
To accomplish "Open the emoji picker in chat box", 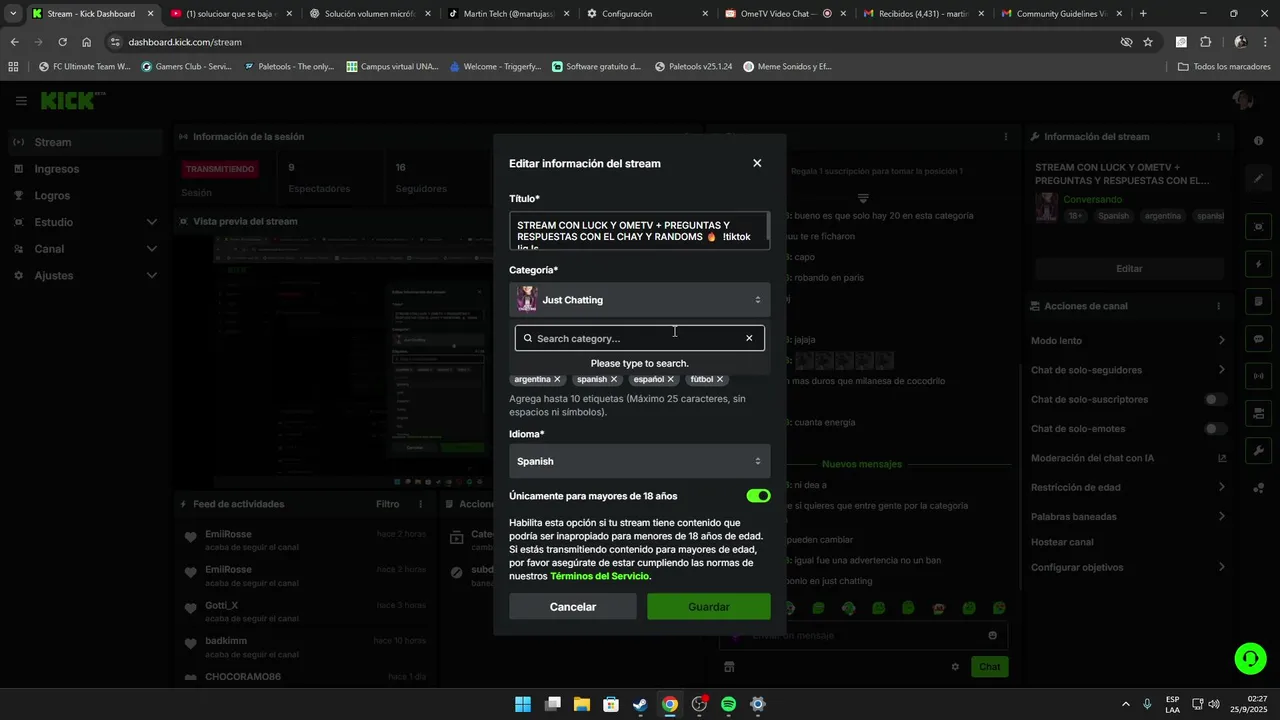I will click(992, 635).
